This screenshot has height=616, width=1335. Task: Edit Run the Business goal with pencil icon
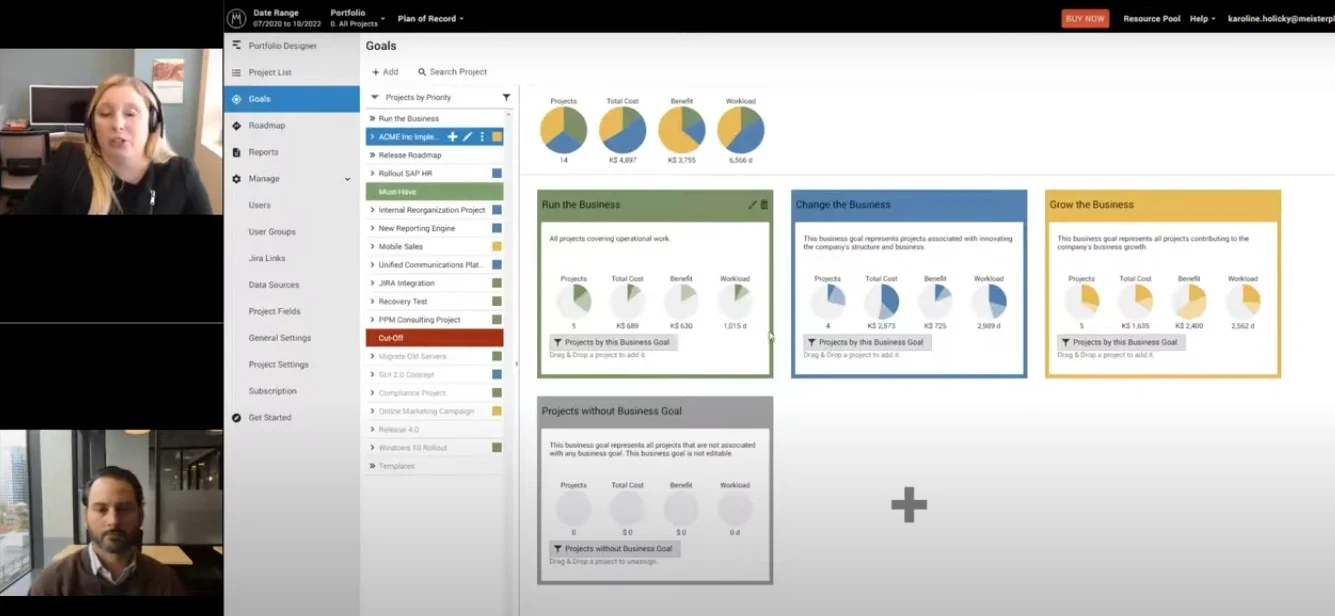coord(752,204)
